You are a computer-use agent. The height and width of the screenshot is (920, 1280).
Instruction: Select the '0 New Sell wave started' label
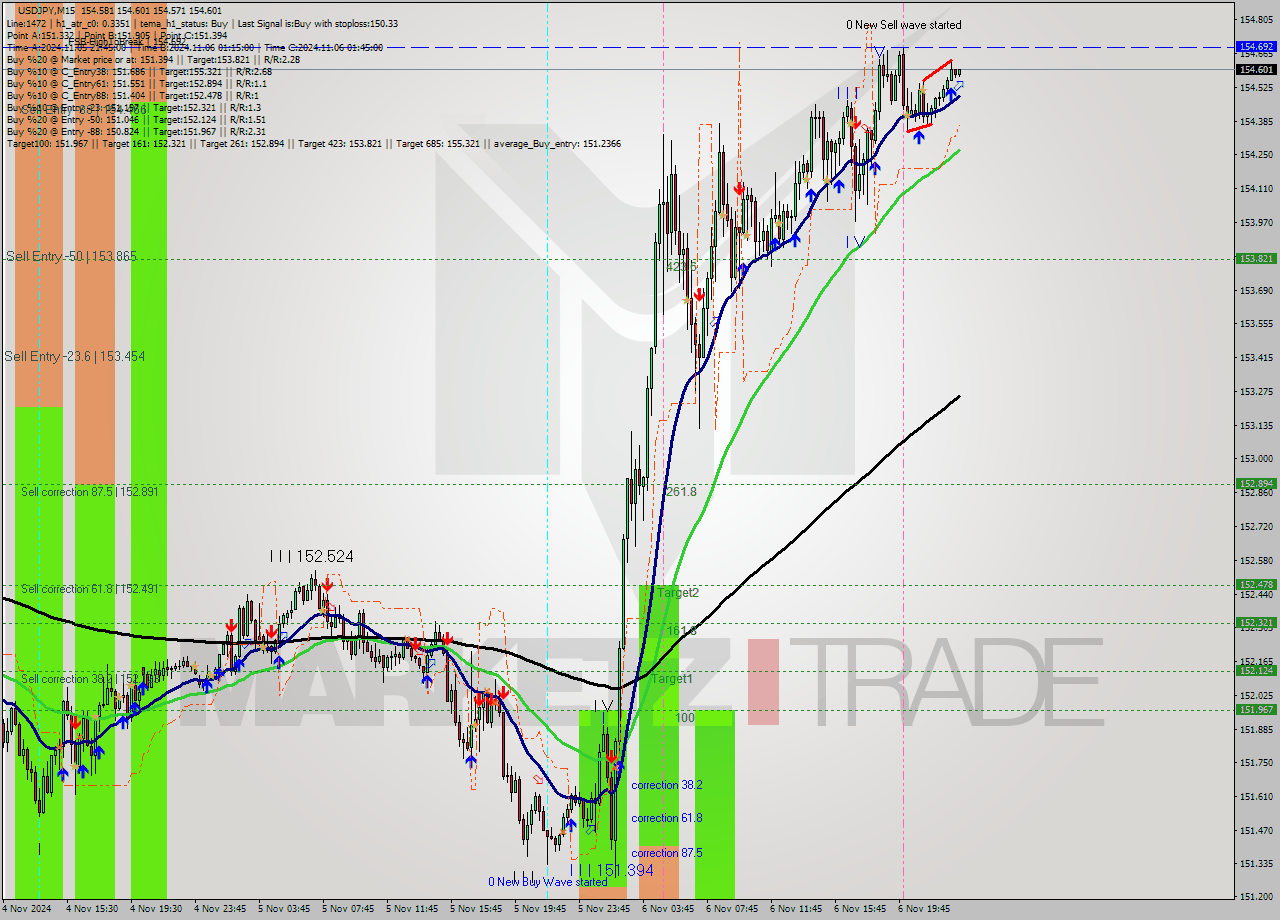click(x=904, y=25)
